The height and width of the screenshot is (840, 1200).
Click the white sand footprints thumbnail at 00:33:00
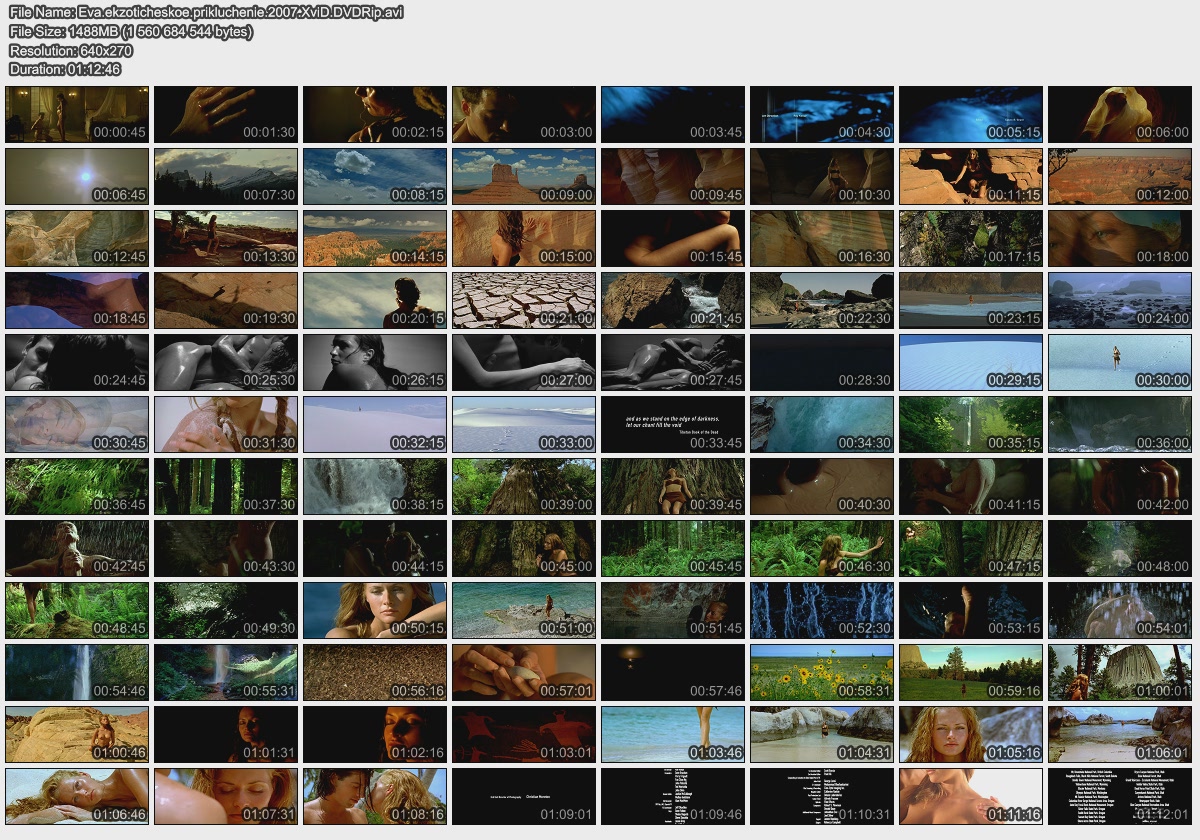(x=523, y=424)
